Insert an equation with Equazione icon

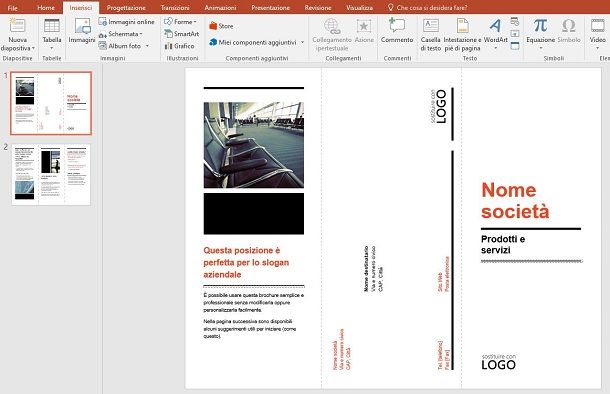(540, 26)
